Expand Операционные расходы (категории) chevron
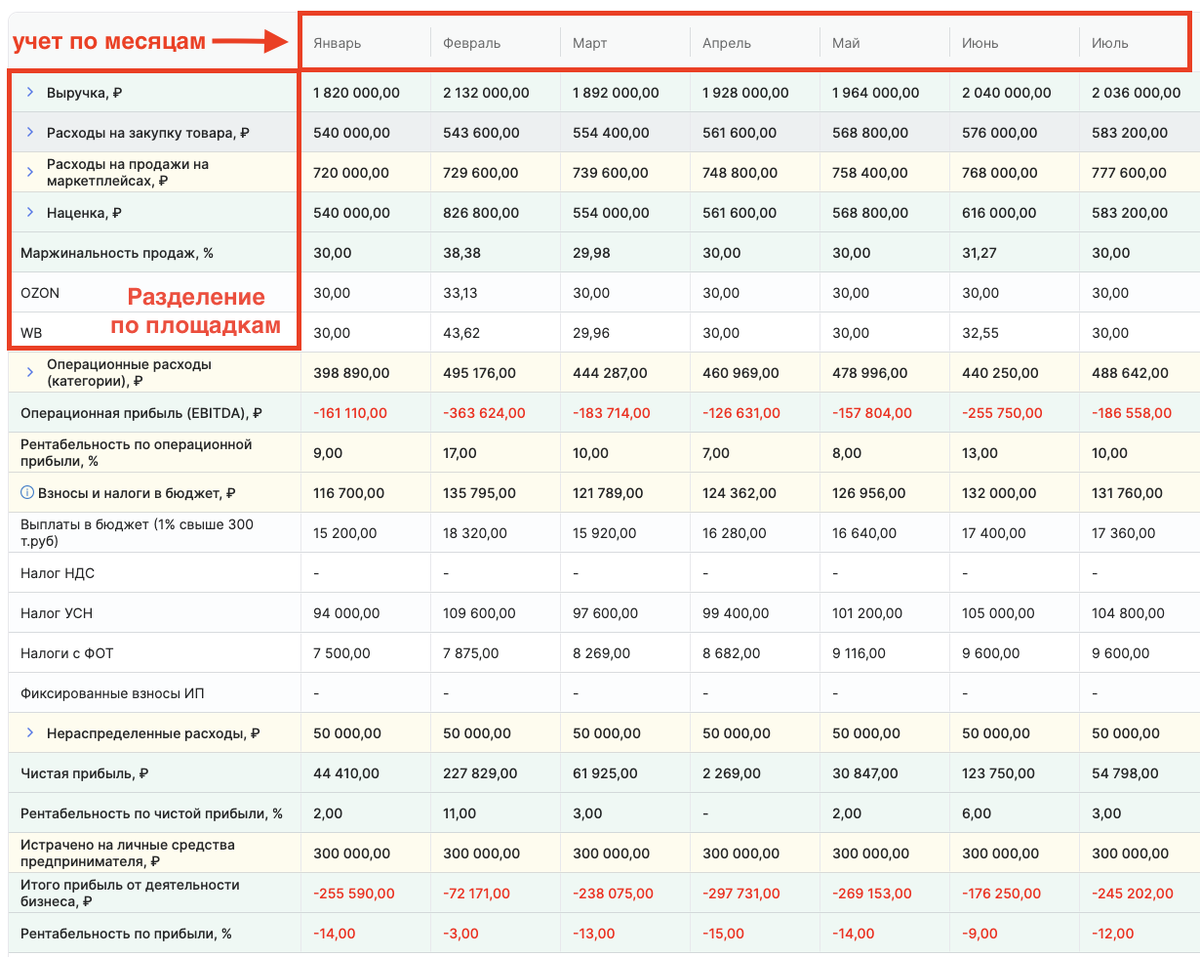Screen dimensions: 1200x957 coord(30,372)
